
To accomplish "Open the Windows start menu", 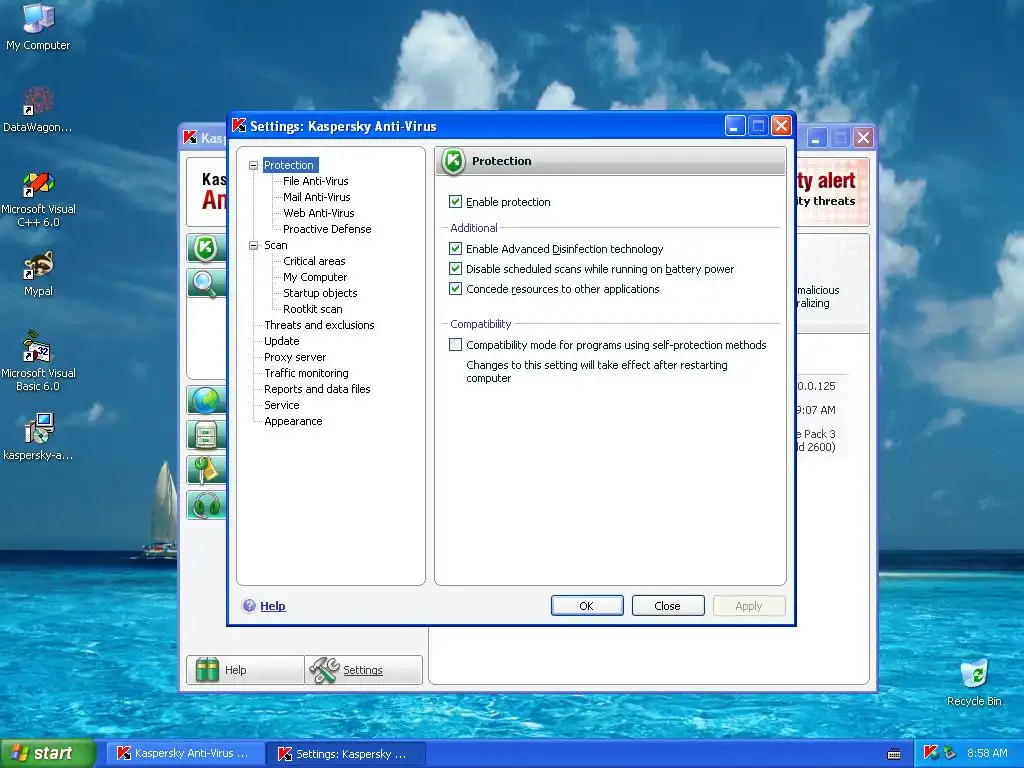I will point(48,753).
